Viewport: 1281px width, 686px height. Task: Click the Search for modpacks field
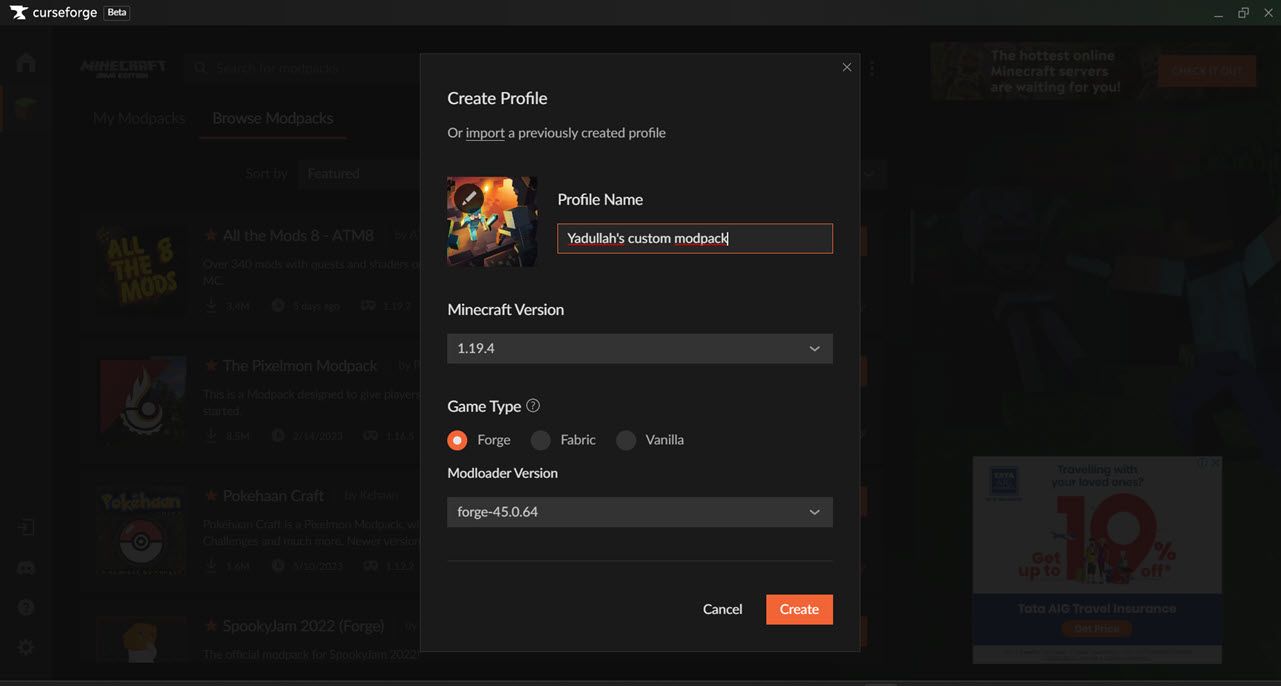[300, 68]
